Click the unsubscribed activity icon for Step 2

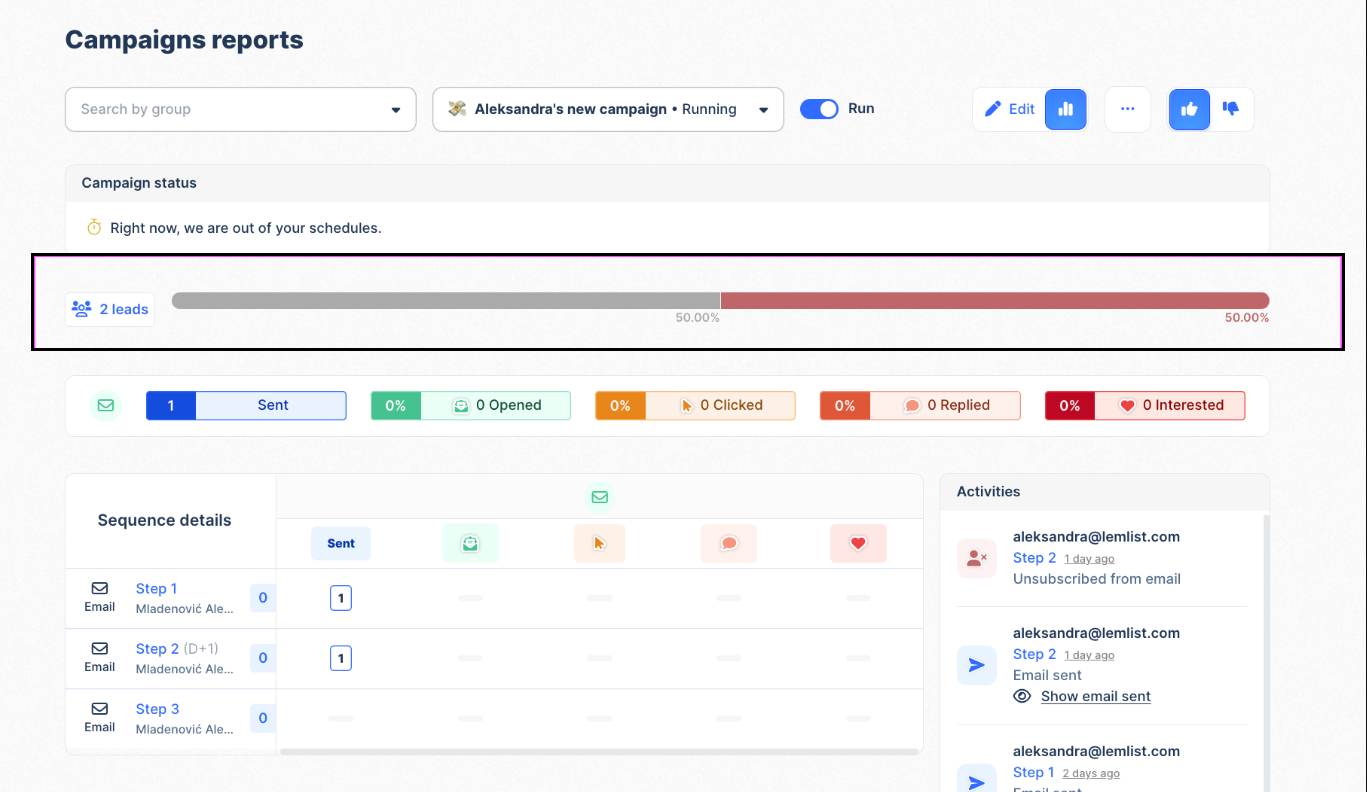click(977, 558)
